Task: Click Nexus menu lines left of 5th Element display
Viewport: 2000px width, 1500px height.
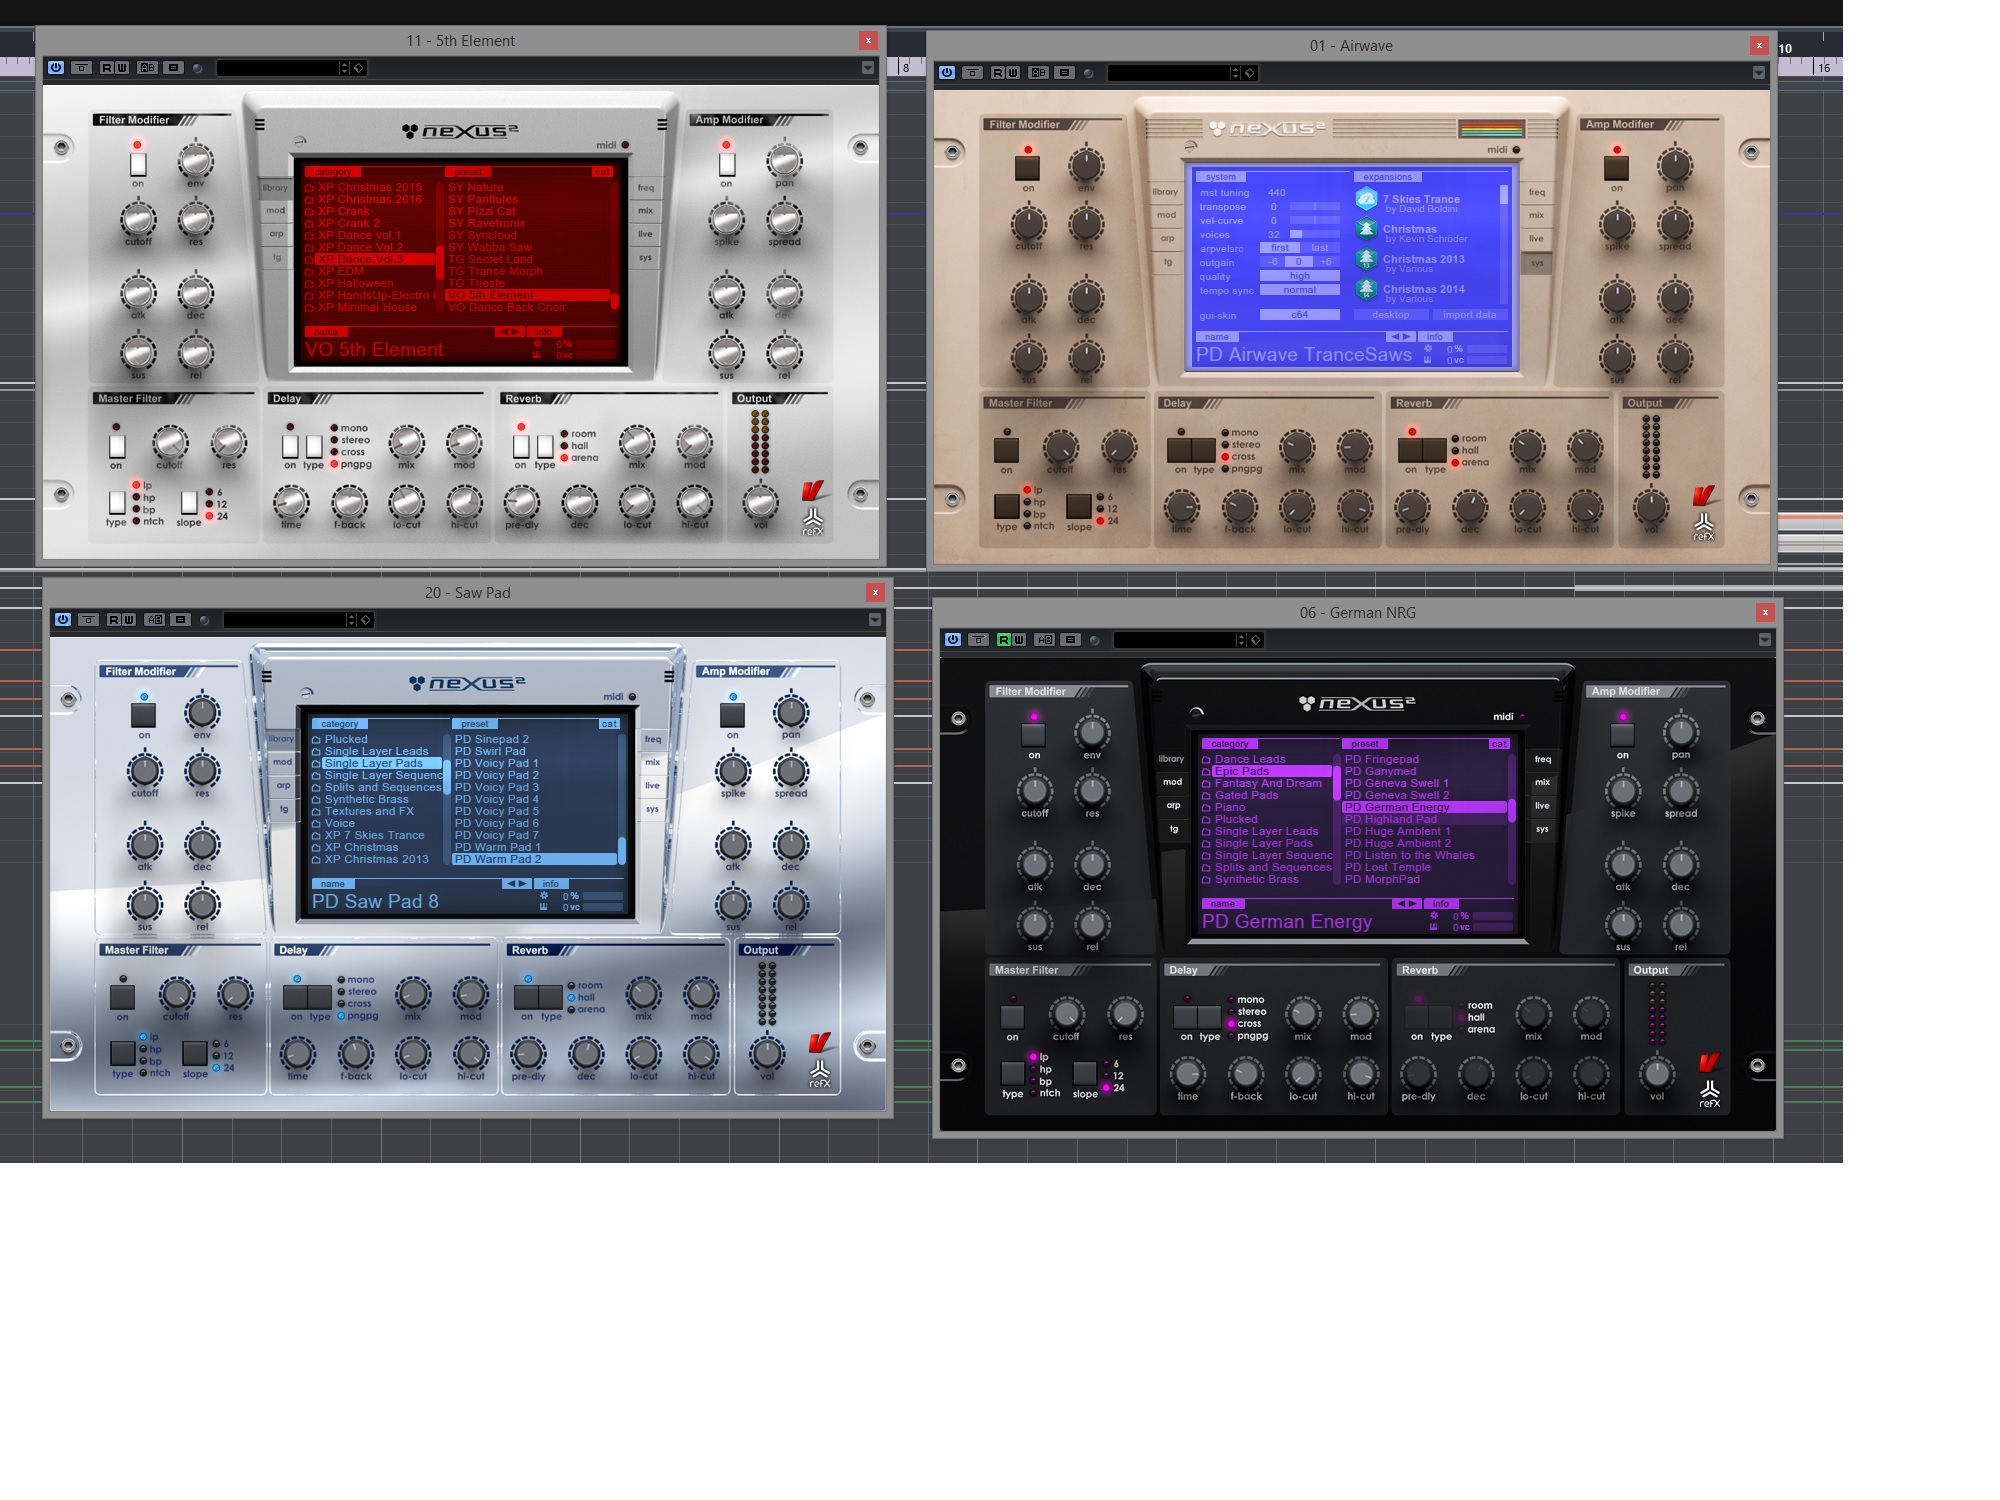Action: click(x=260, y=125)
